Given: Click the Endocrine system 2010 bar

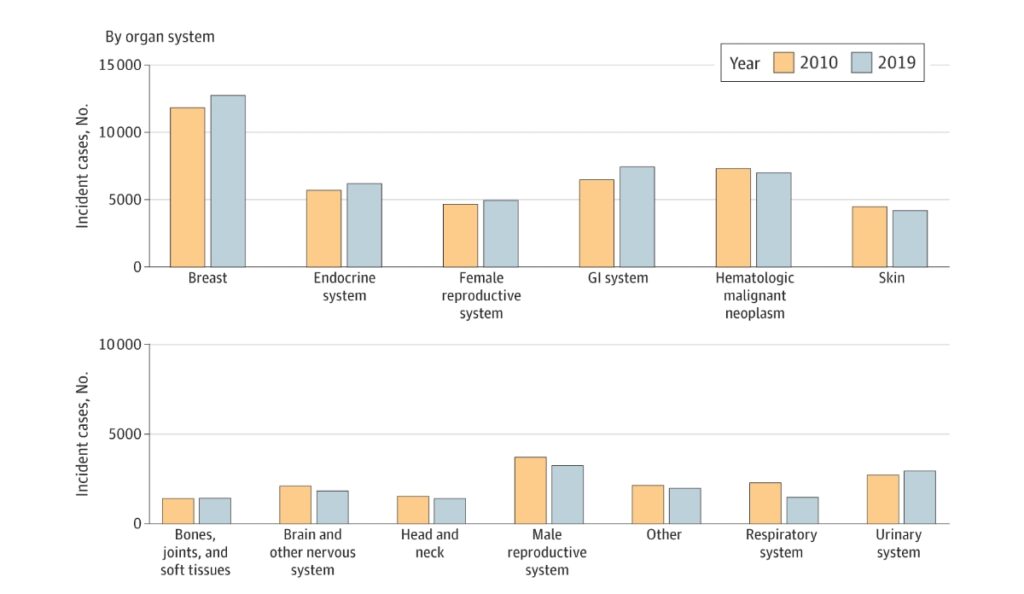Looking at the screenshot, I should click(324, 228).
